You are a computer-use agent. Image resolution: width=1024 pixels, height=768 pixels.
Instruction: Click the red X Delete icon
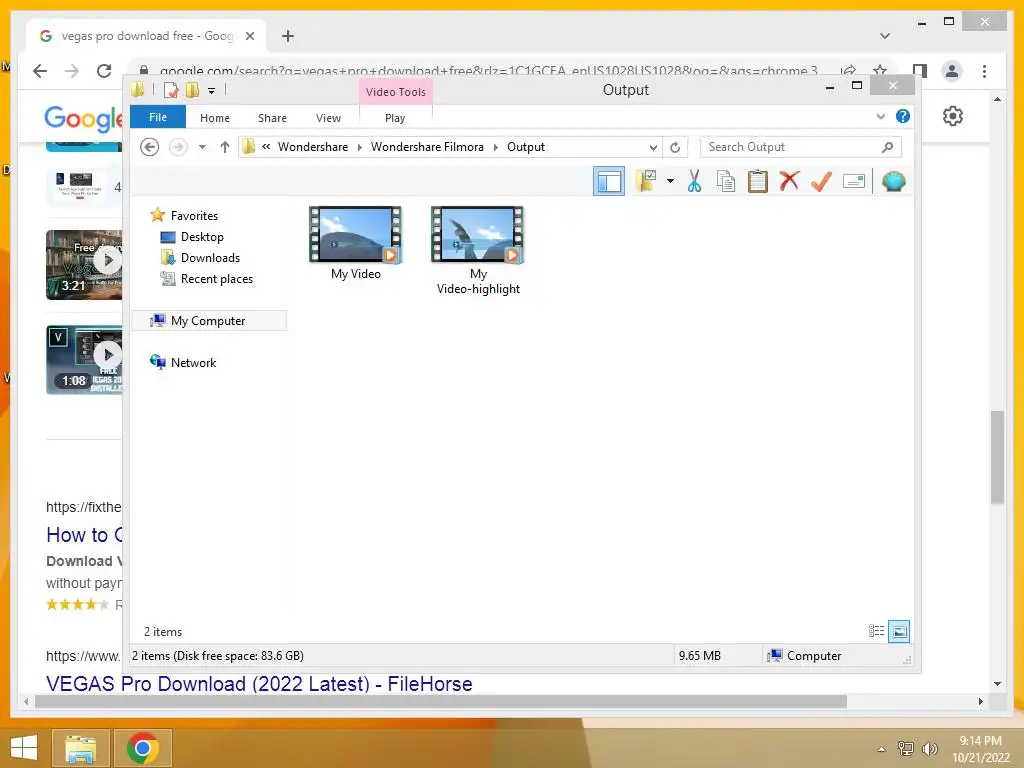coord(790,181)
